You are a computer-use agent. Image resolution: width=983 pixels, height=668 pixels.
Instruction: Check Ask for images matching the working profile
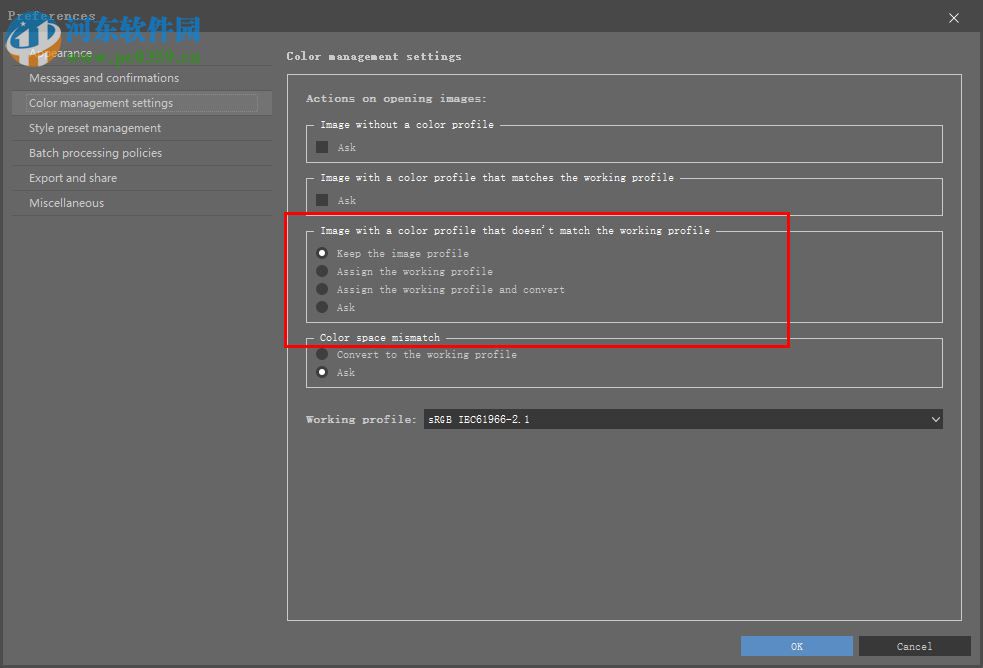point(322,199)
